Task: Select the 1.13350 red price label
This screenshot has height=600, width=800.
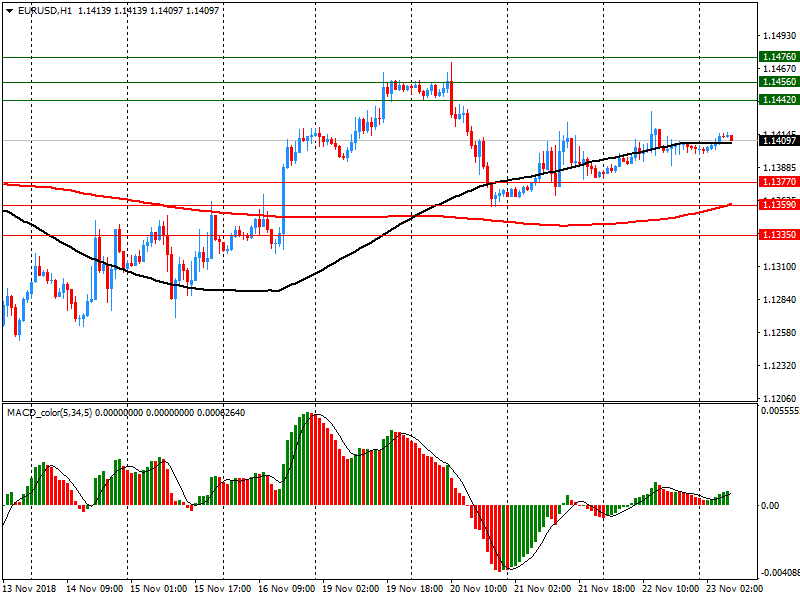Action: pos(779,234)
